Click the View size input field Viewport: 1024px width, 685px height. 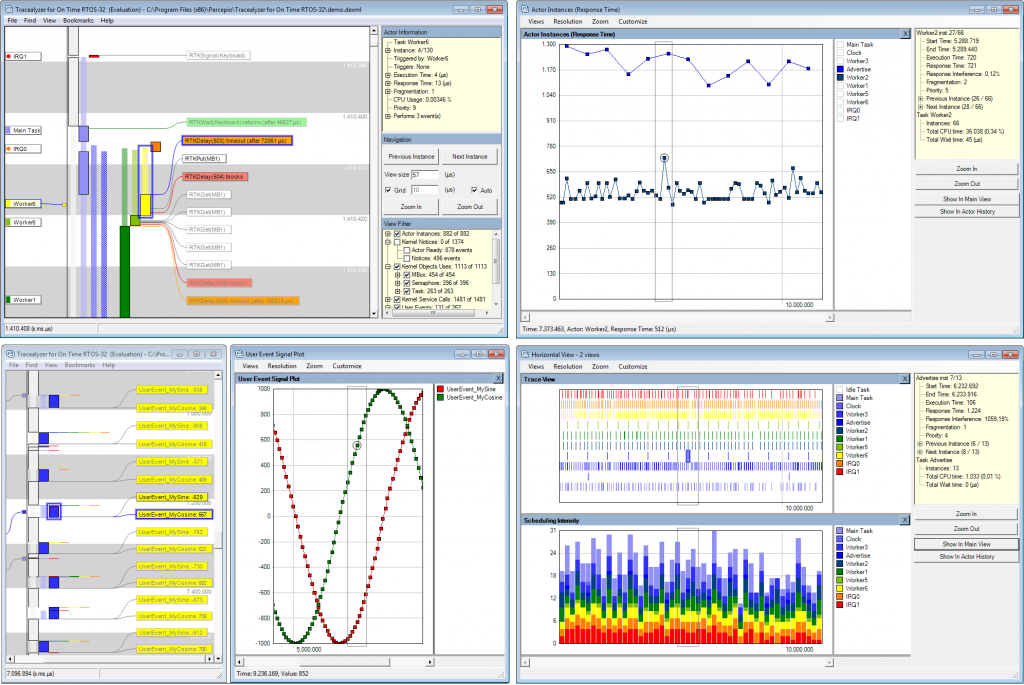(425, 175)
